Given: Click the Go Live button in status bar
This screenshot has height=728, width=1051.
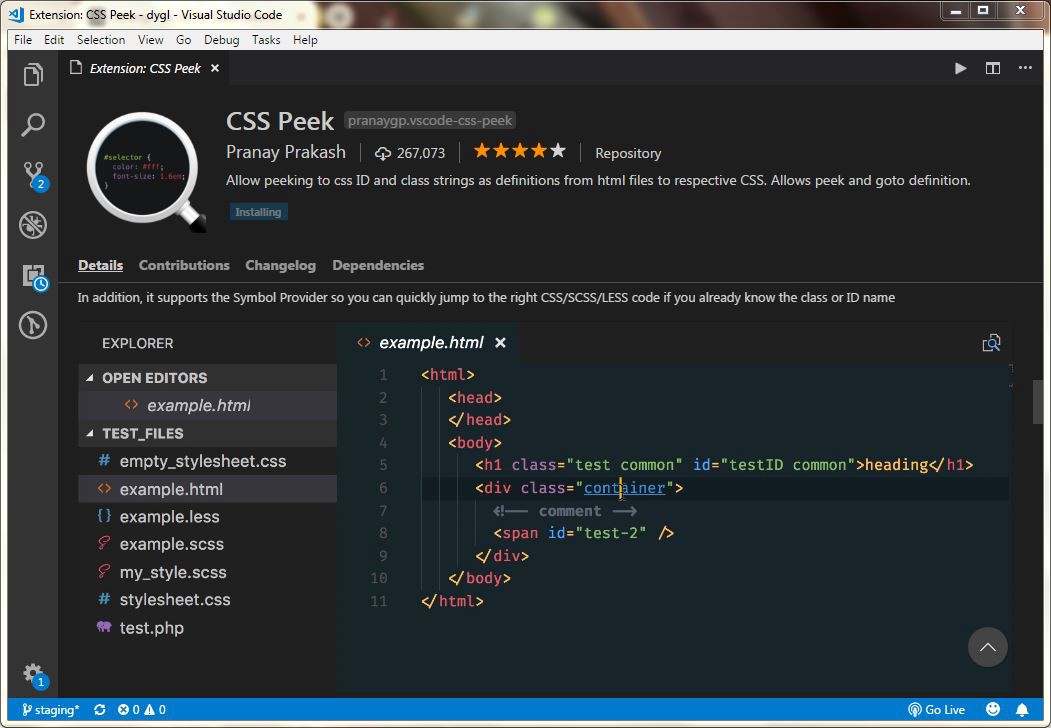Looking at the screenshot, I should pyautogui.click(x=938, y=709).
